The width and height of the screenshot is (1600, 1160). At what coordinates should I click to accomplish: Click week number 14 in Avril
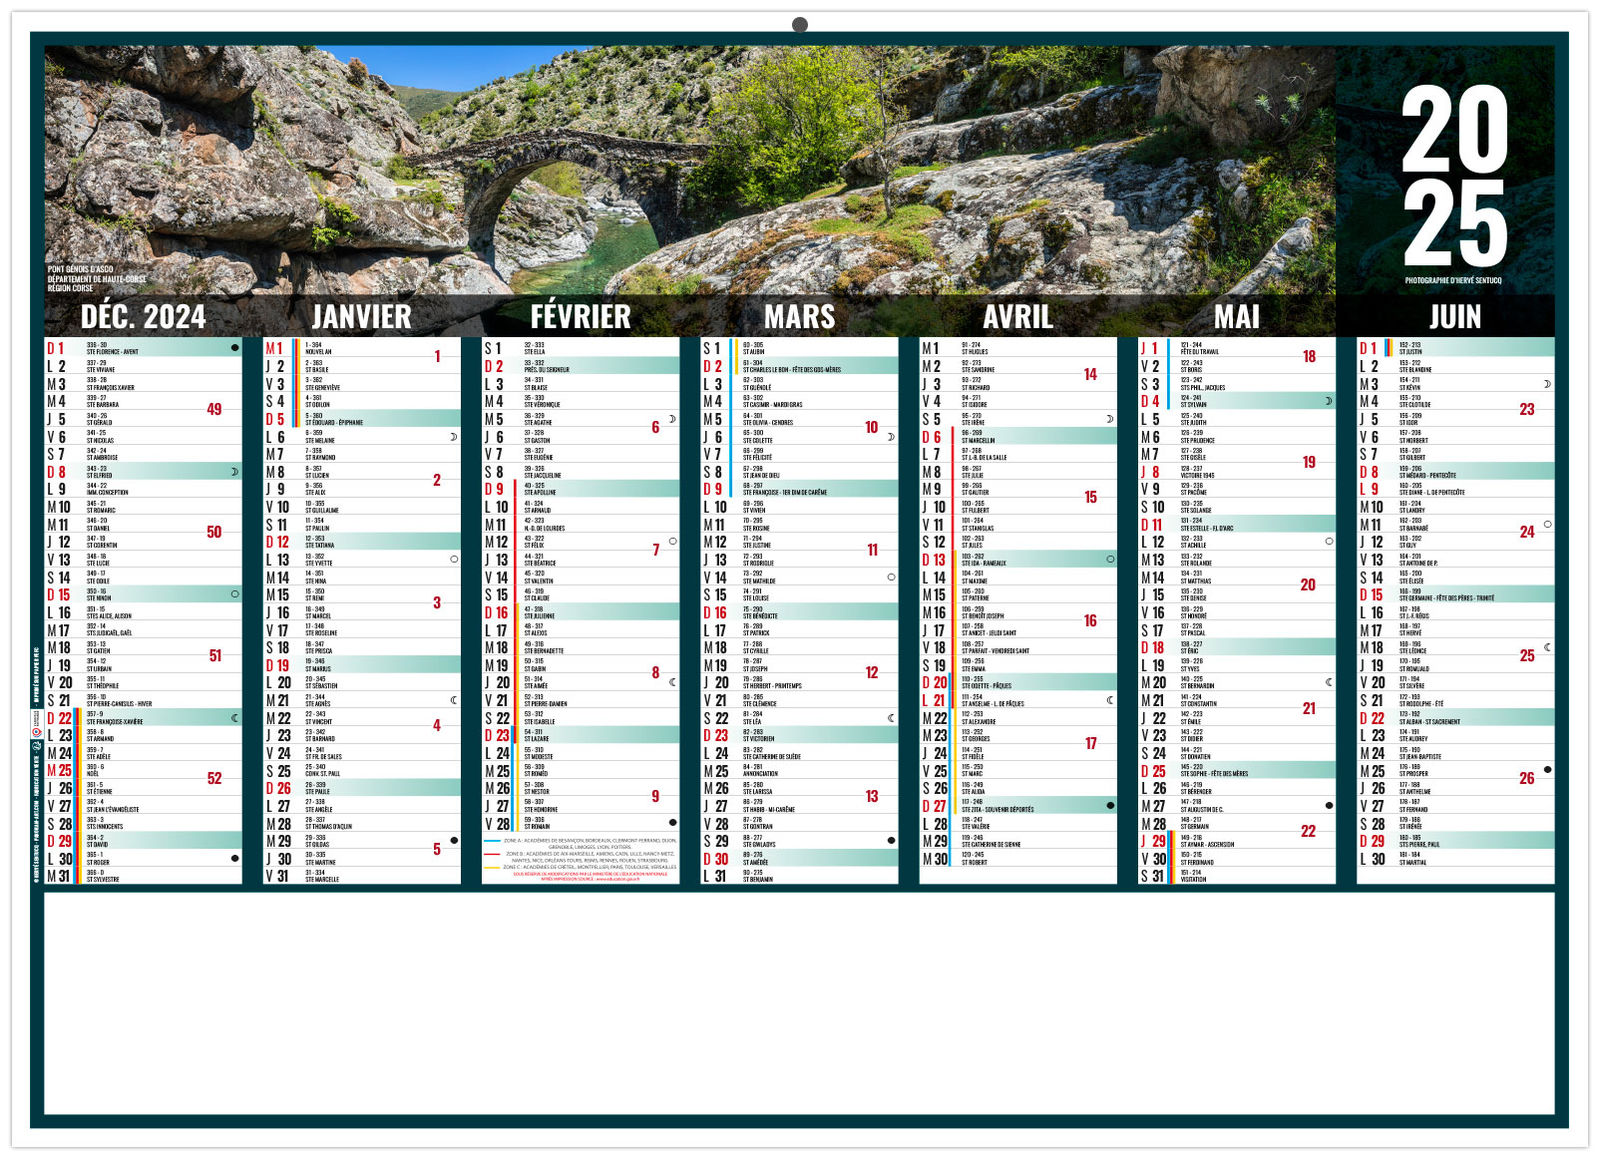pyautogui.click(x=1090, y=374)
